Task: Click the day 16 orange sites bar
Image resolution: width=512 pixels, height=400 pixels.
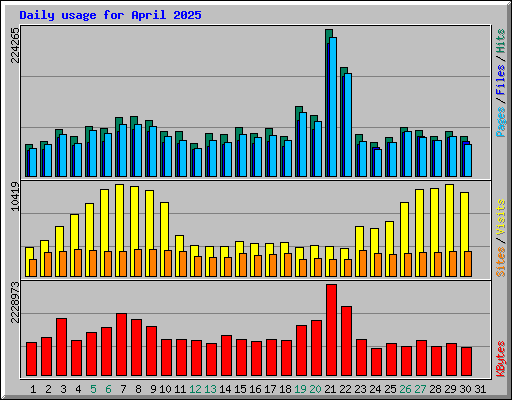Action: [258, 266]
